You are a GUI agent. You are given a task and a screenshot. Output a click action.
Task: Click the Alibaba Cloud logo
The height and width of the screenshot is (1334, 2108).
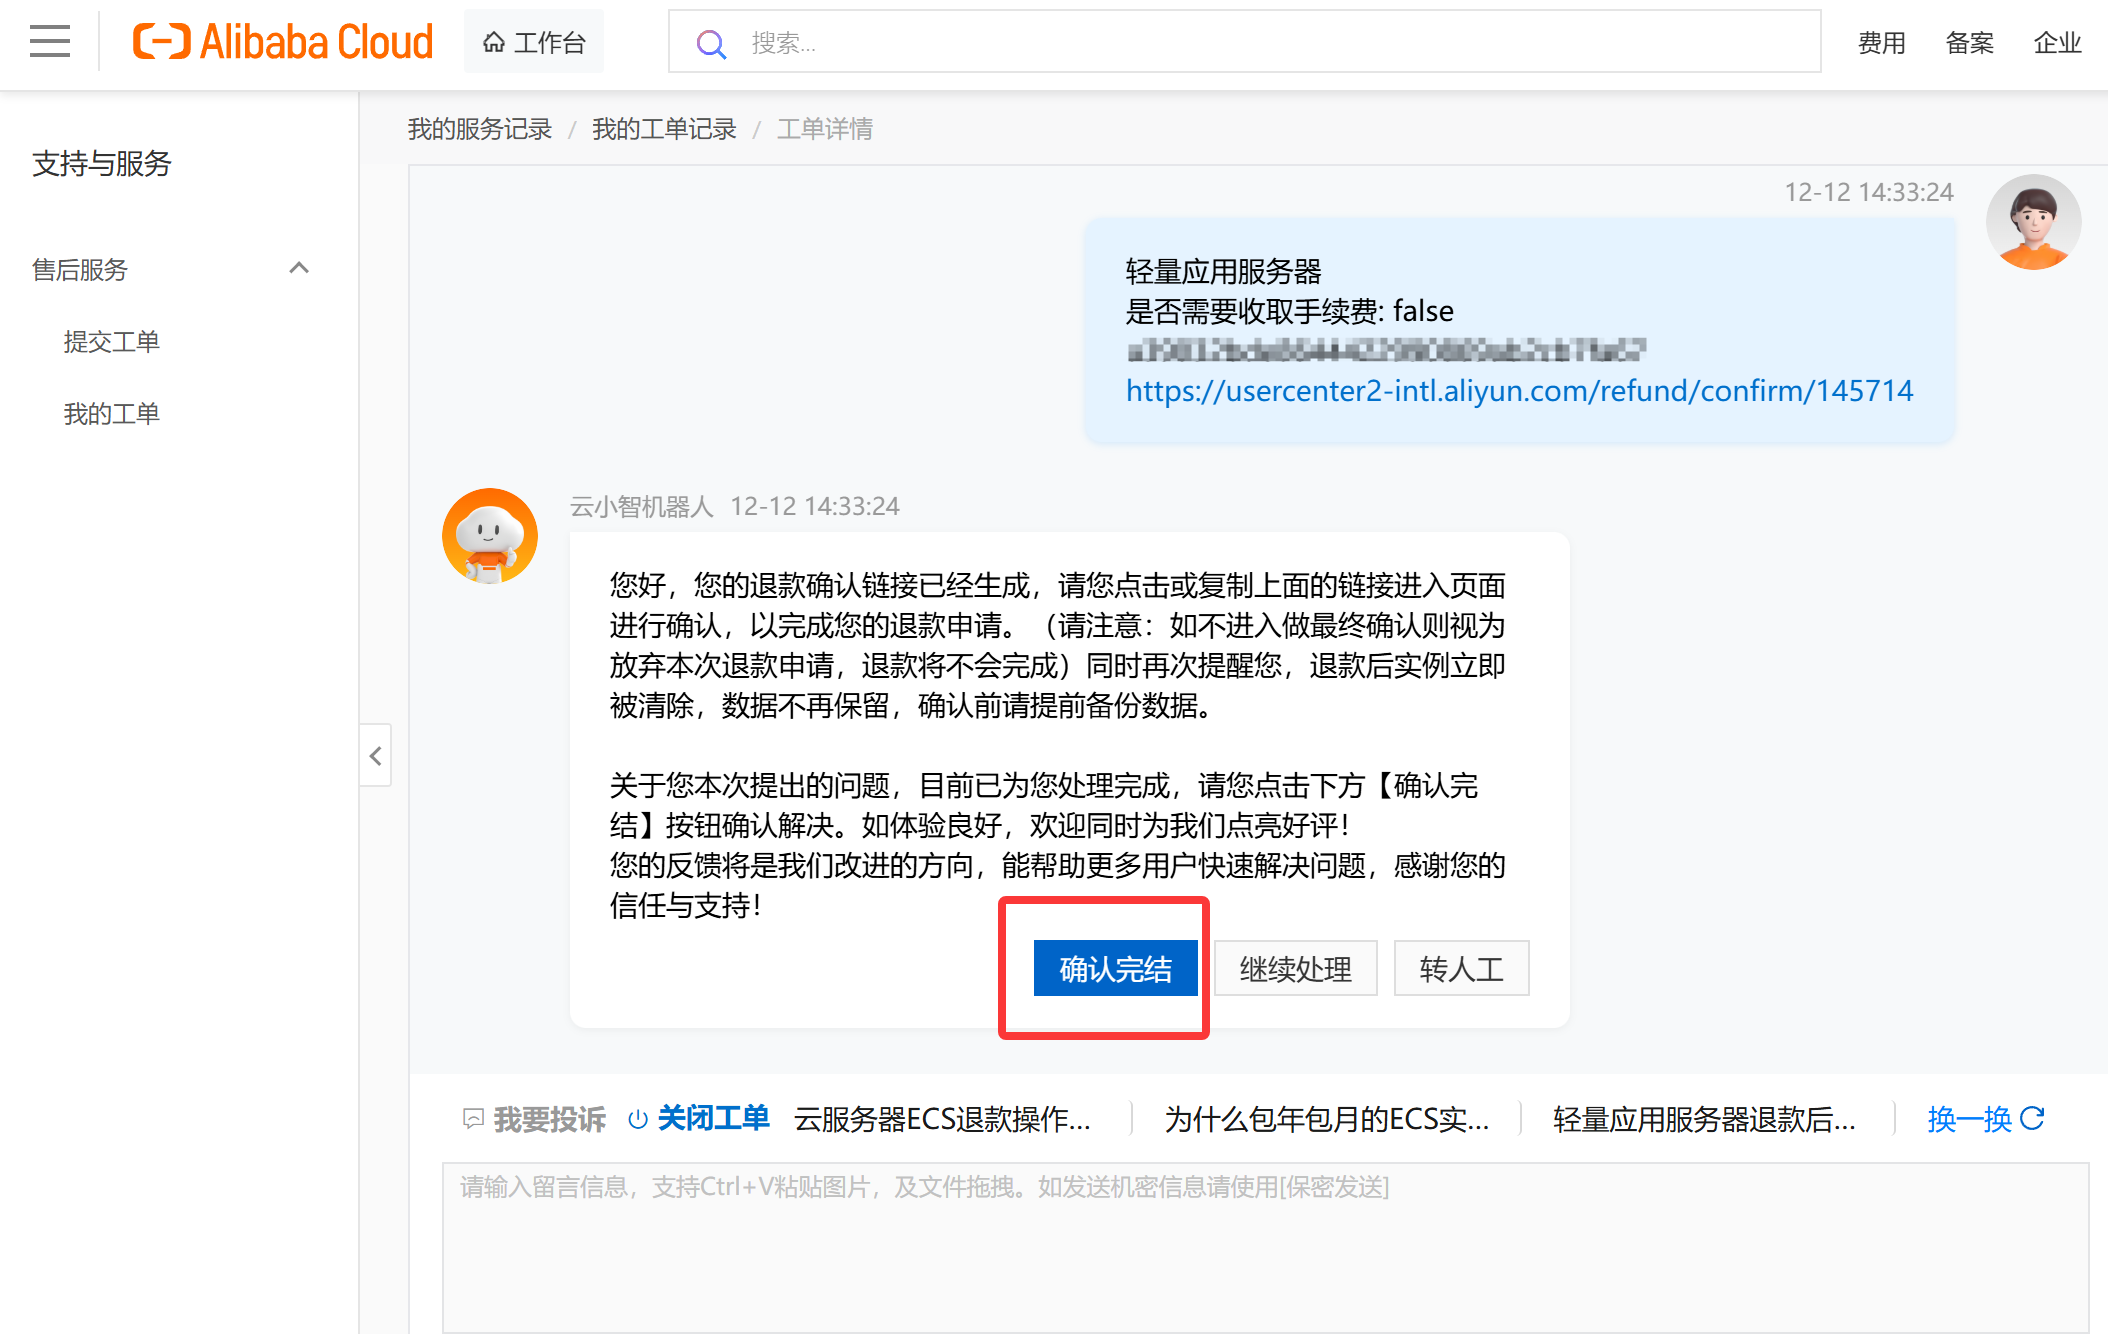point(283,42)
